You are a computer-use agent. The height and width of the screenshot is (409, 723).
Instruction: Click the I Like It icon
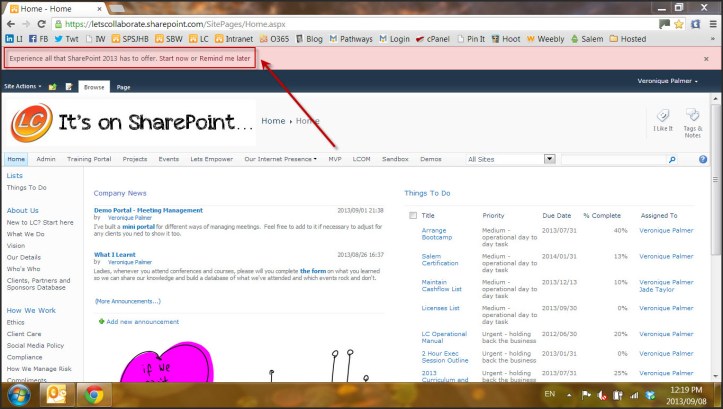pos(662,120)
